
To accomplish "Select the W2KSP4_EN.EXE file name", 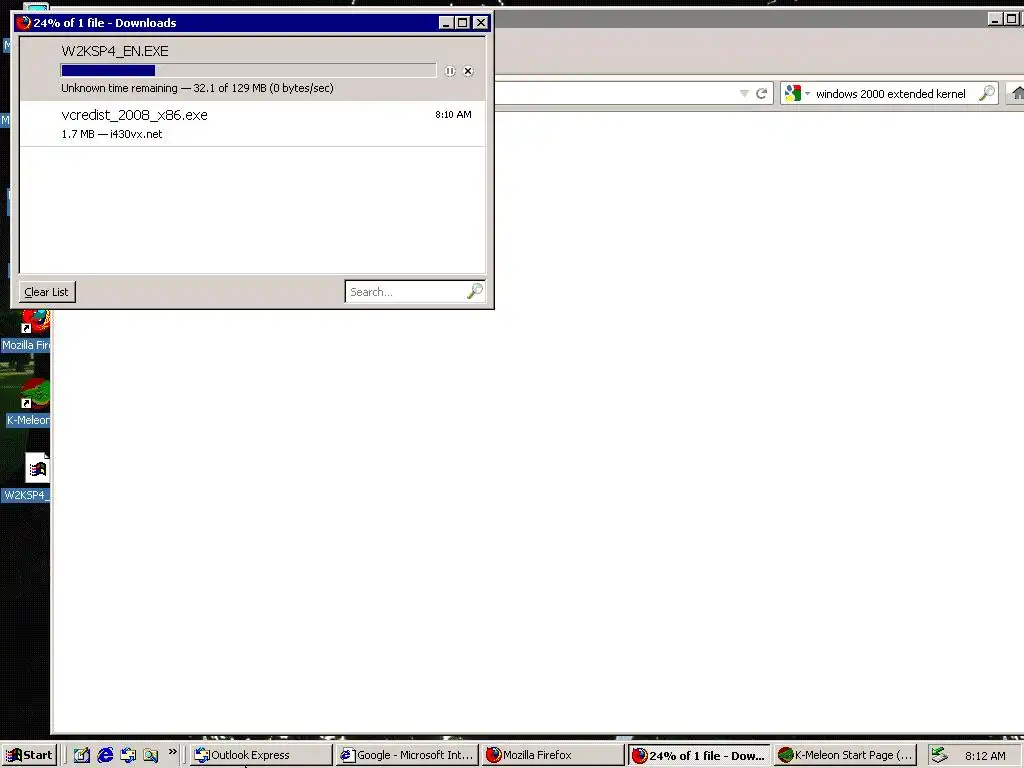I will (115, 51).
